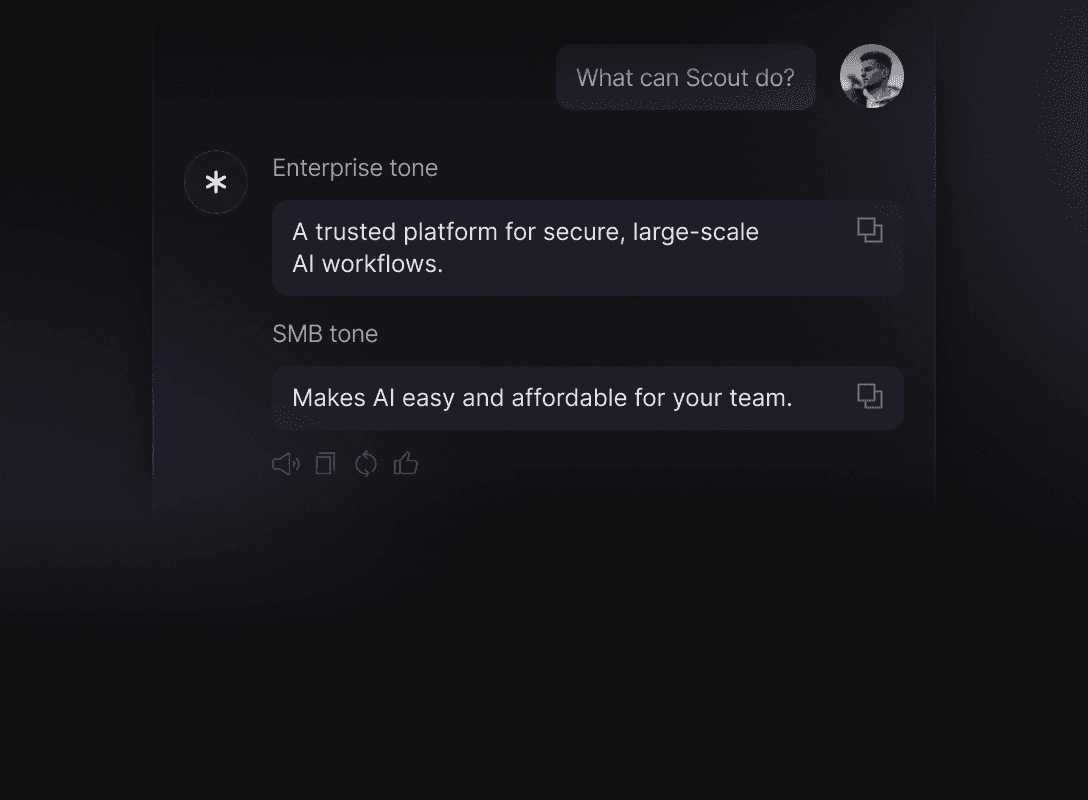
Task: Click the 'Enterprise tone' heading
Action: 355,168
